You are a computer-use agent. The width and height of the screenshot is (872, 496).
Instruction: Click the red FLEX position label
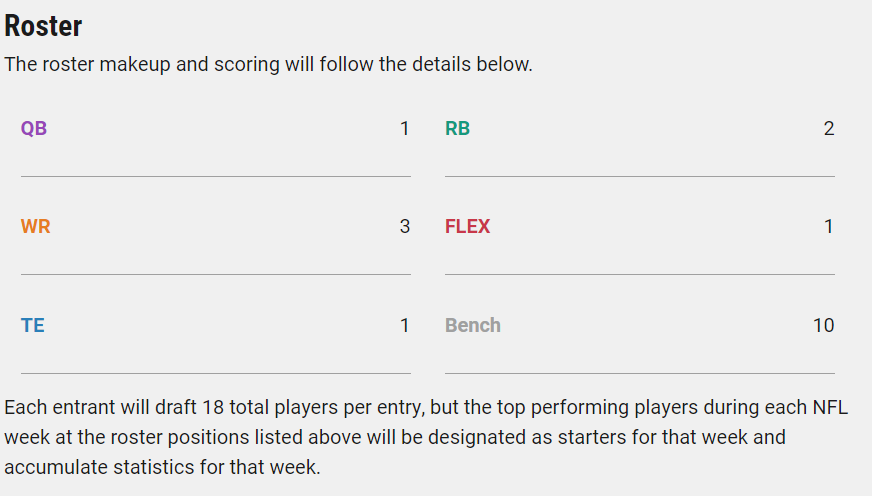(x=468, y=226)
